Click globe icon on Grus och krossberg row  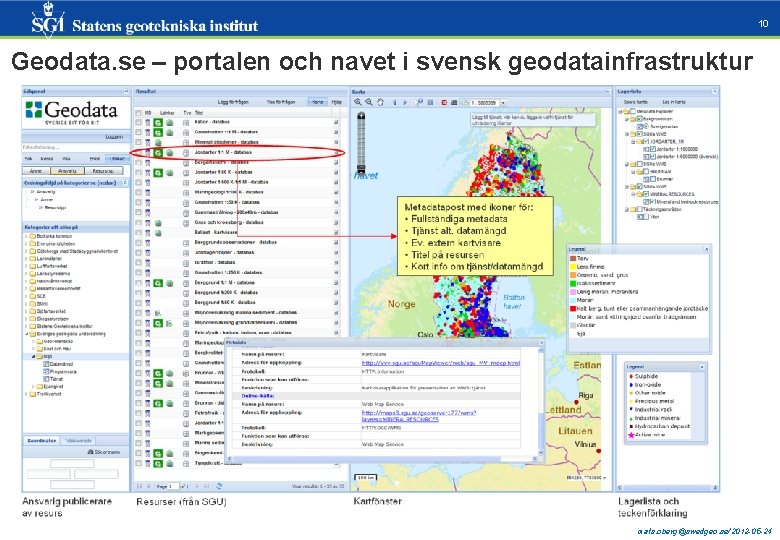click(x=158, y=223)
